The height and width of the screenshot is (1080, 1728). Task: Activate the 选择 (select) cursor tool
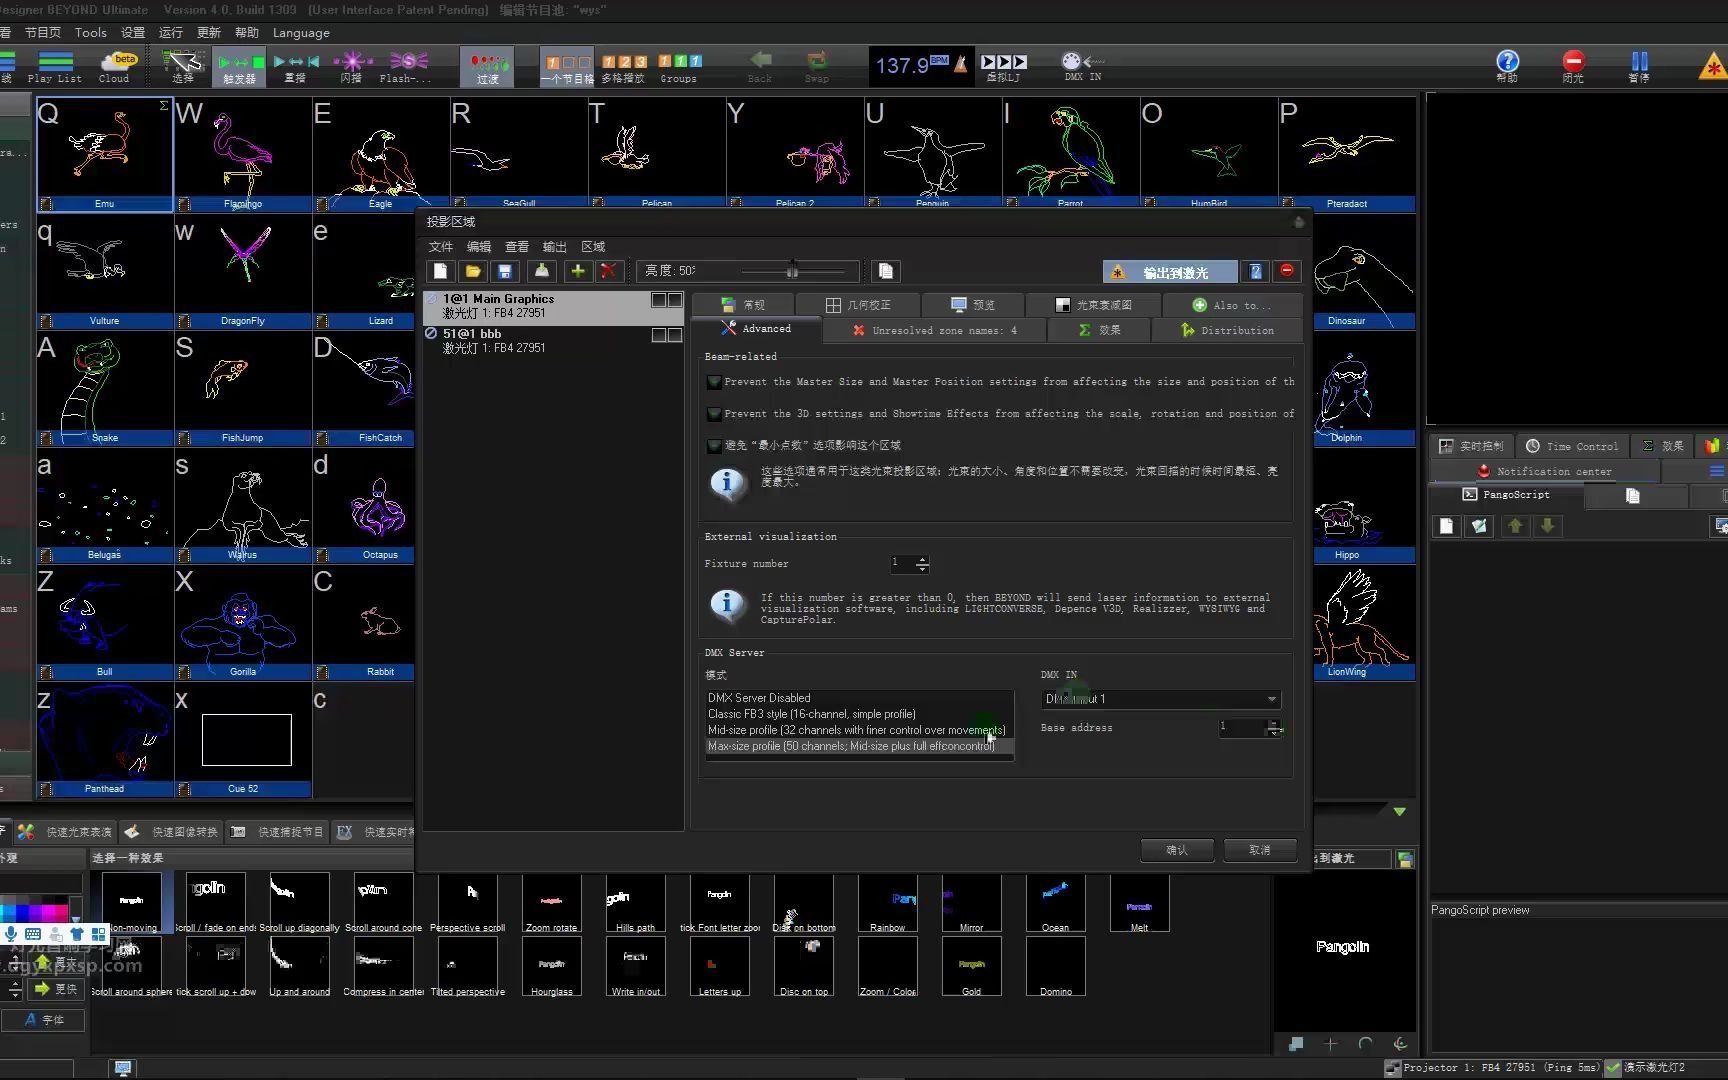point(183,67)
